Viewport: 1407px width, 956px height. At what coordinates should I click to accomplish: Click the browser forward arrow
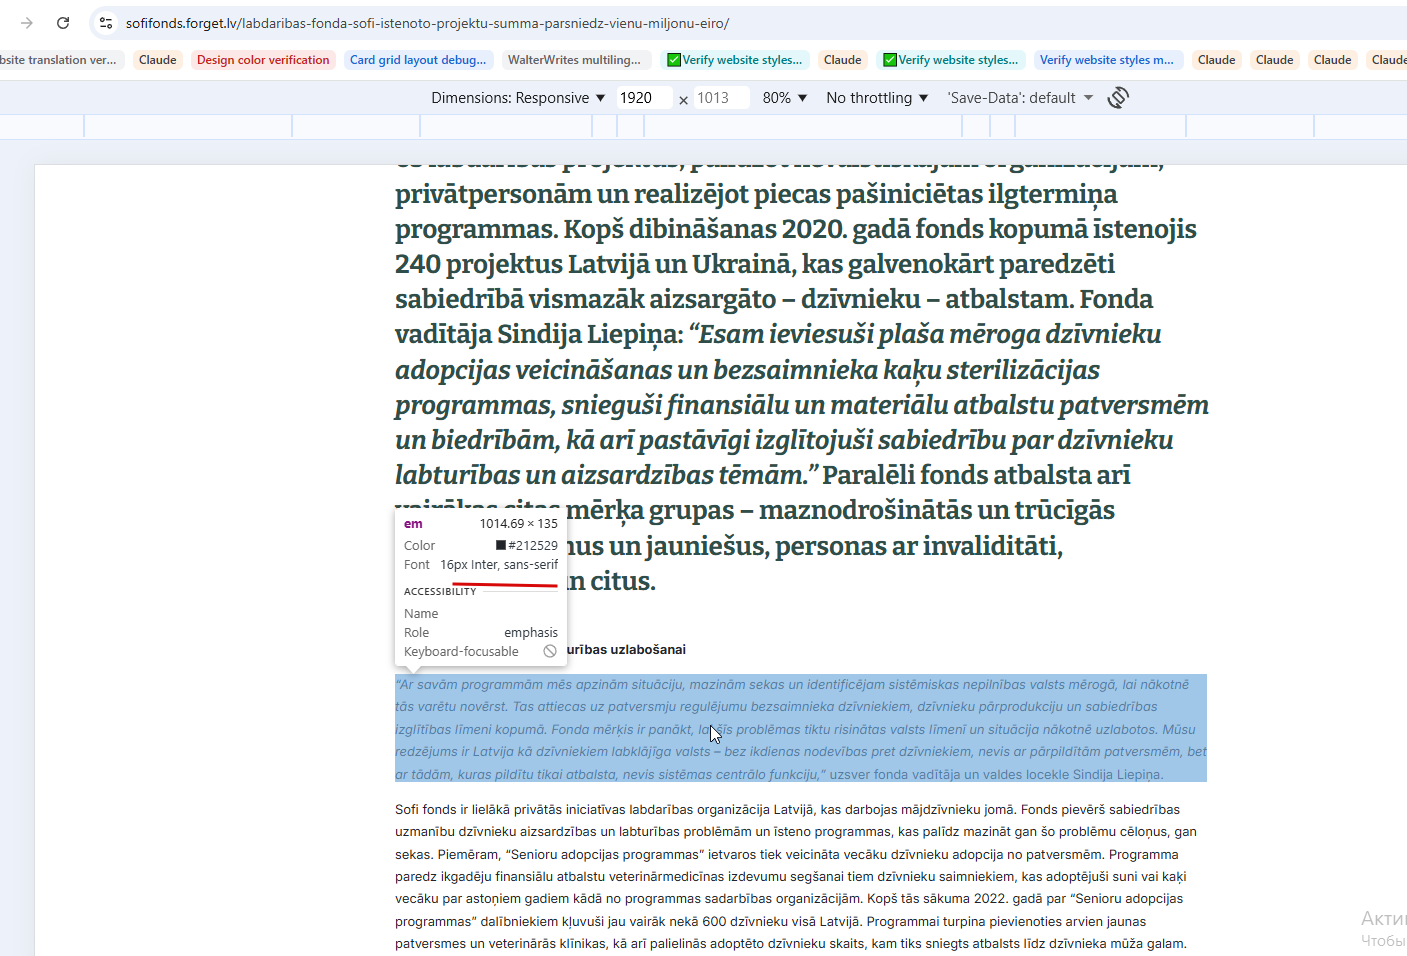27,22
